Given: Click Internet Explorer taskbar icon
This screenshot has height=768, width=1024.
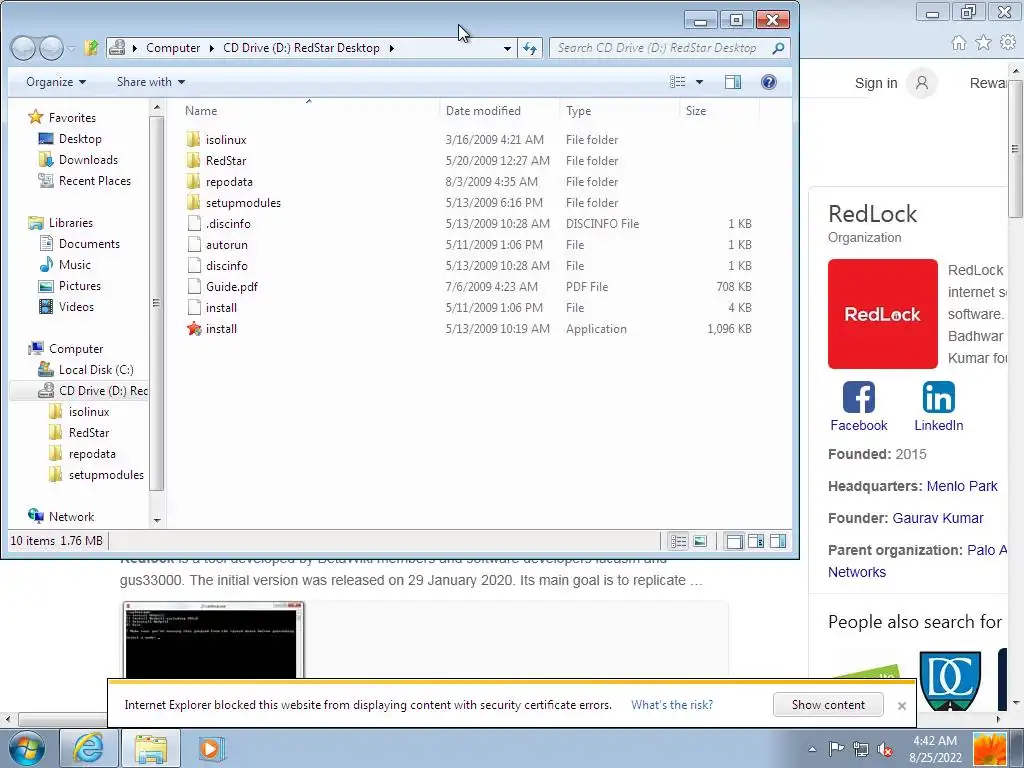Looking at the screenshot, I should 88,748.
